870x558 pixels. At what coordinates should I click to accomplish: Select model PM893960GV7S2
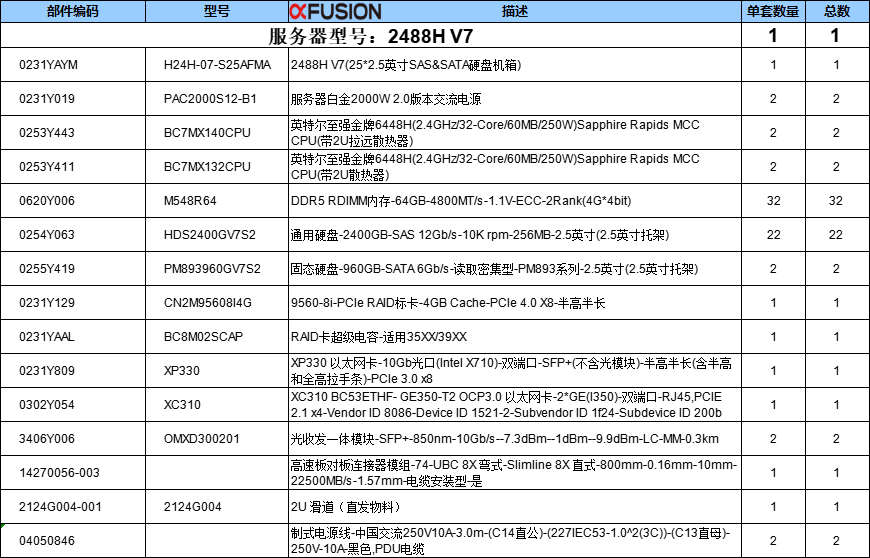coord(212,268)
